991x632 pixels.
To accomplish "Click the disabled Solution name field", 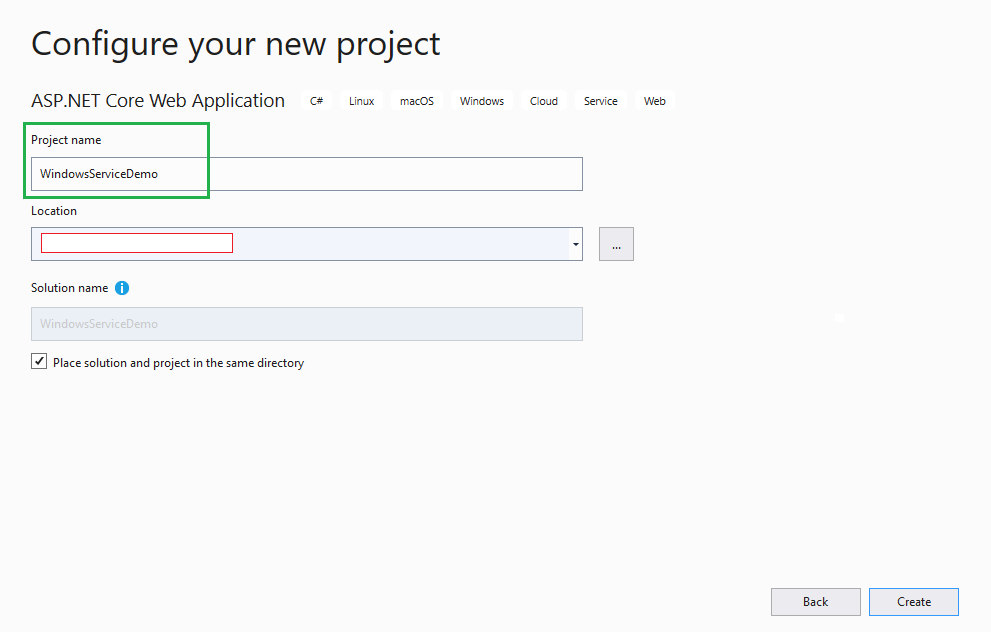I will click(307, 324).
